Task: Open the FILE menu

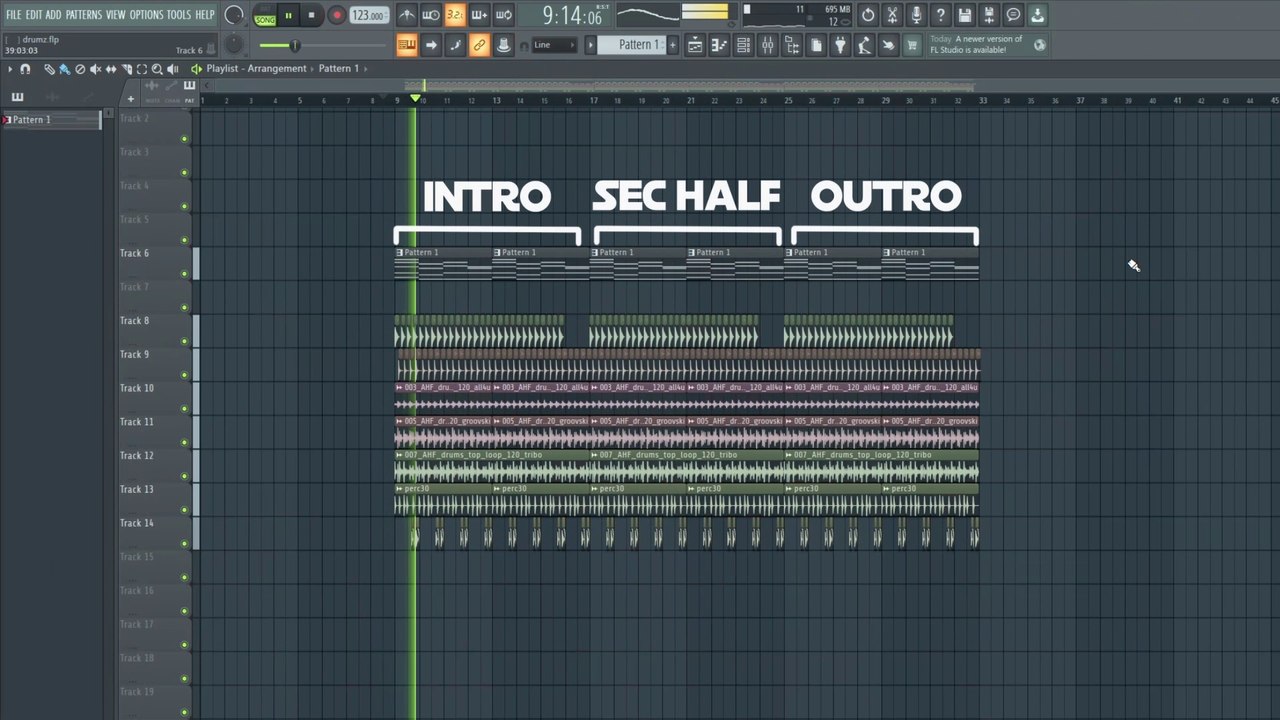Action: pos(13,15)
